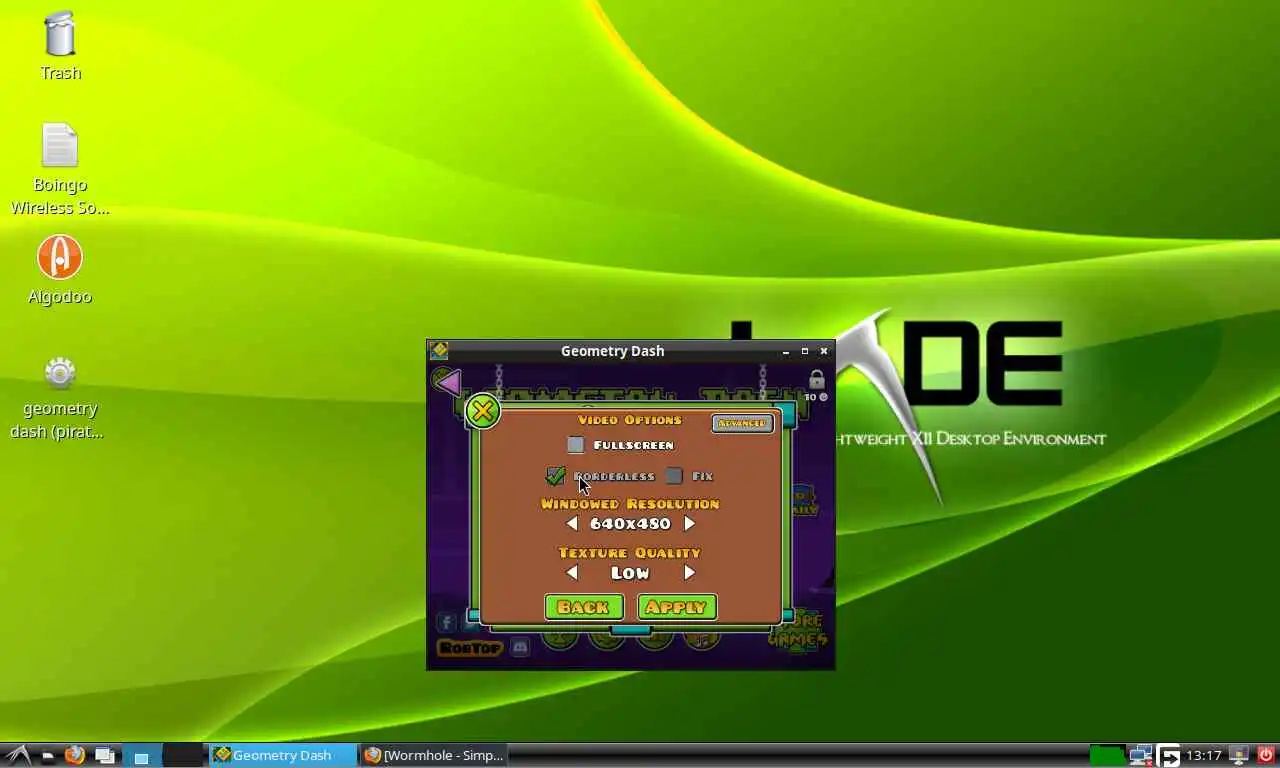
Task: Open the network status tray icon
Action: pos(1141,756)
